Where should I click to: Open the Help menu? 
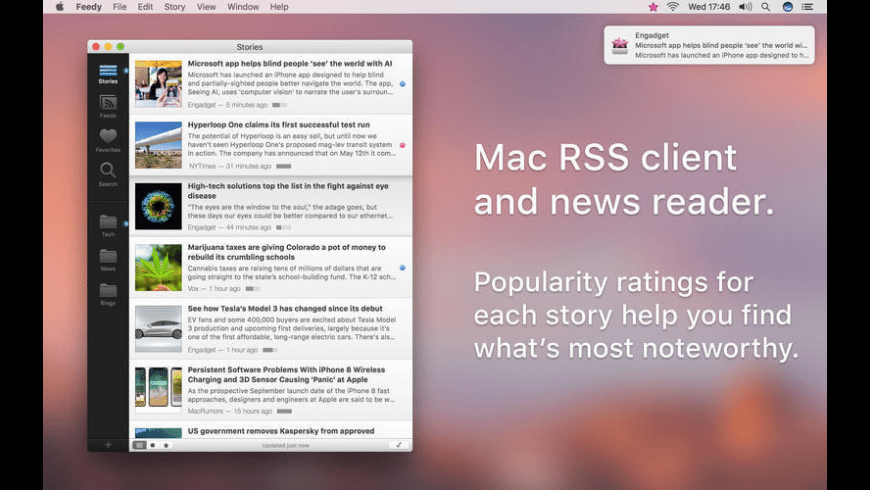[x=279, y=7]
